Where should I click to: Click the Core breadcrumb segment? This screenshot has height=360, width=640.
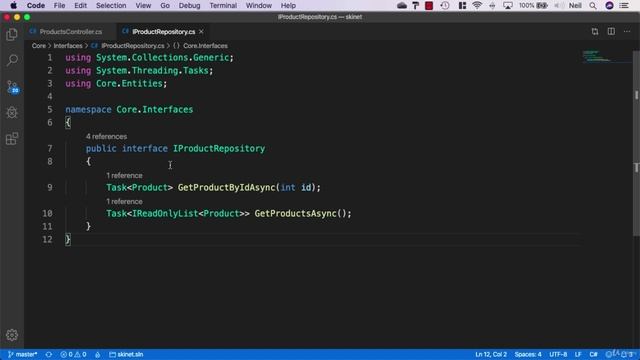coord(39,46)
